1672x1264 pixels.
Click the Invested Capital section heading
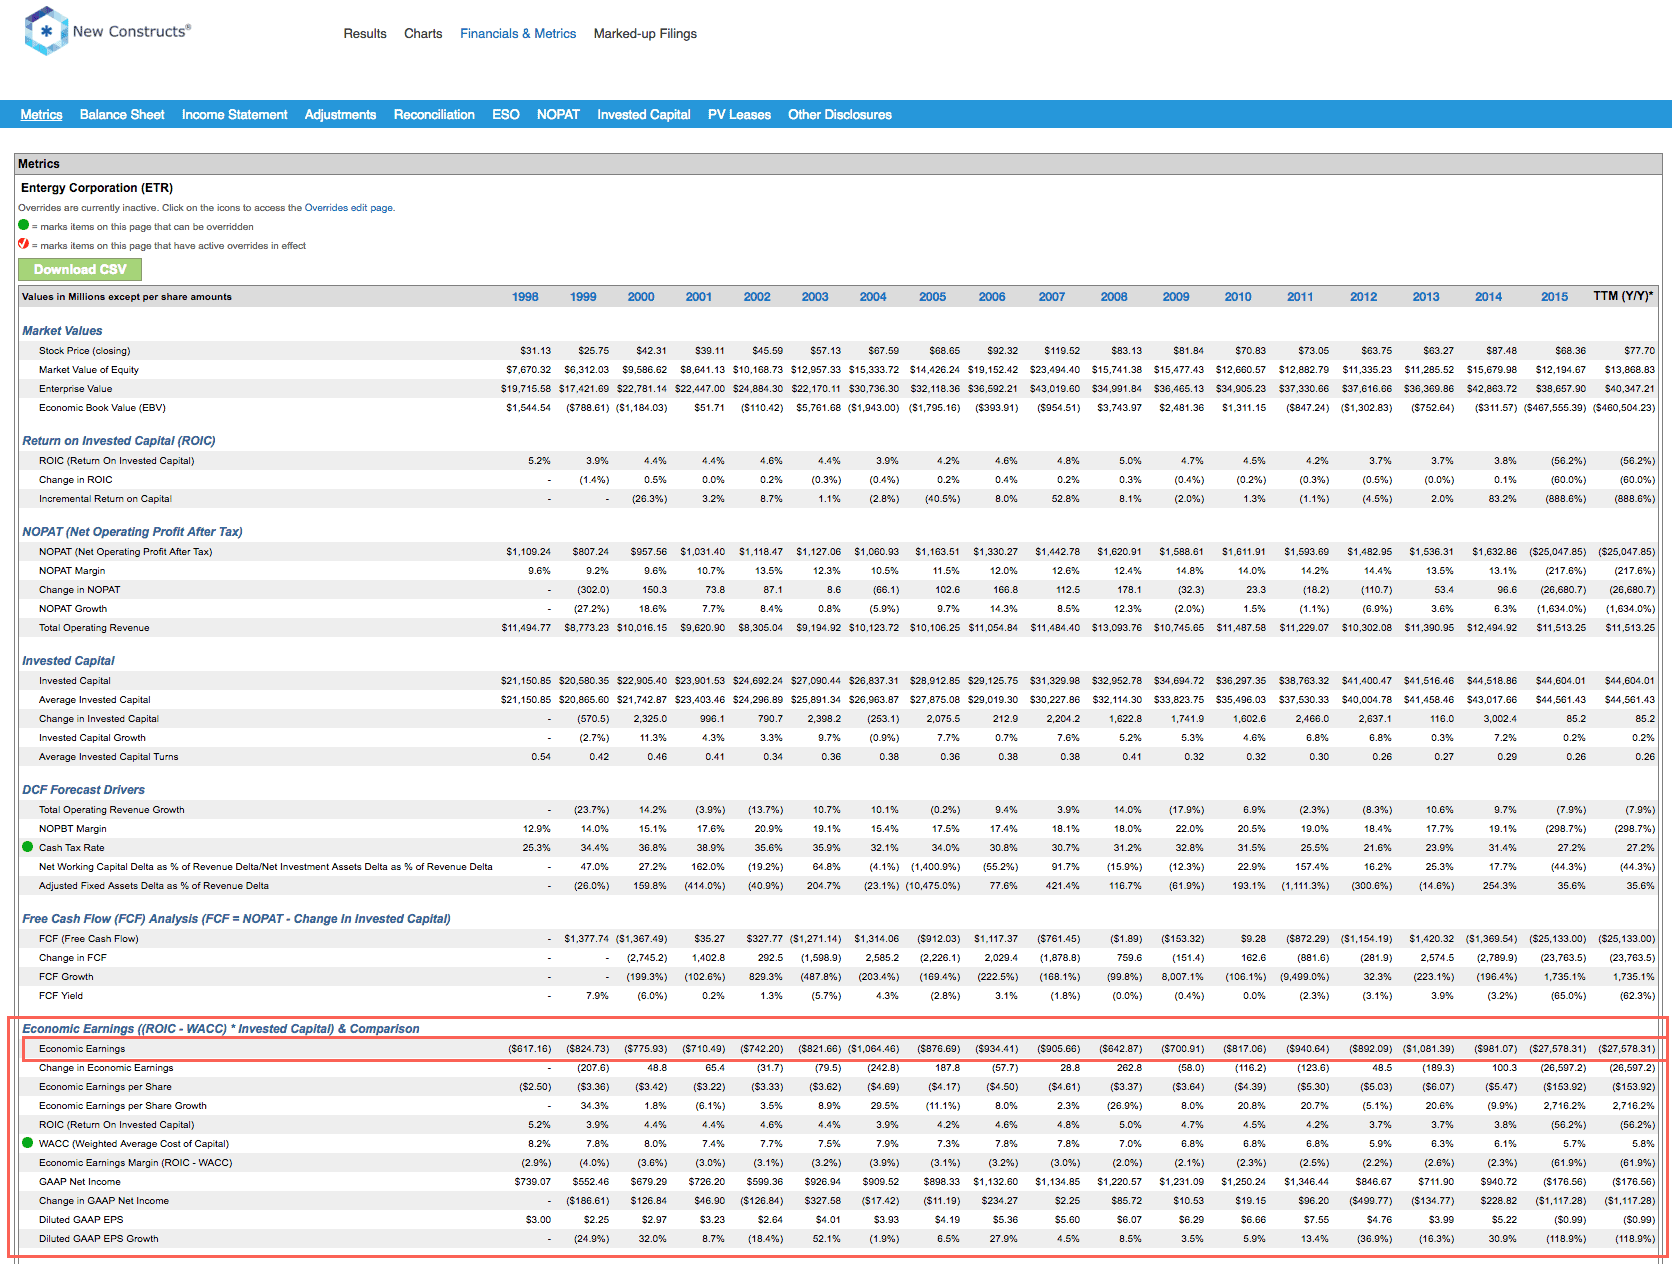(68, 661)
